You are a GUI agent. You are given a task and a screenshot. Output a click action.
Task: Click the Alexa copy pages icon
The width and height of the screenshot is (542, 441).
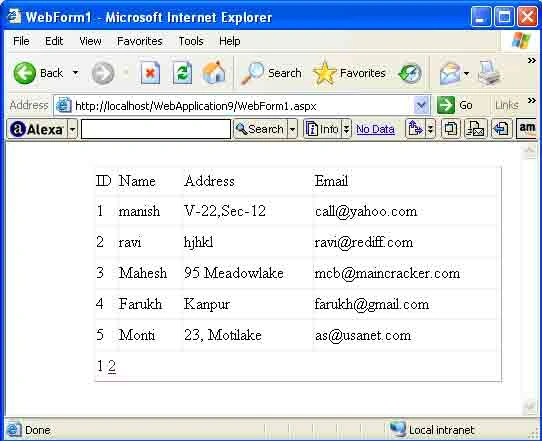(x=451, y=129)
